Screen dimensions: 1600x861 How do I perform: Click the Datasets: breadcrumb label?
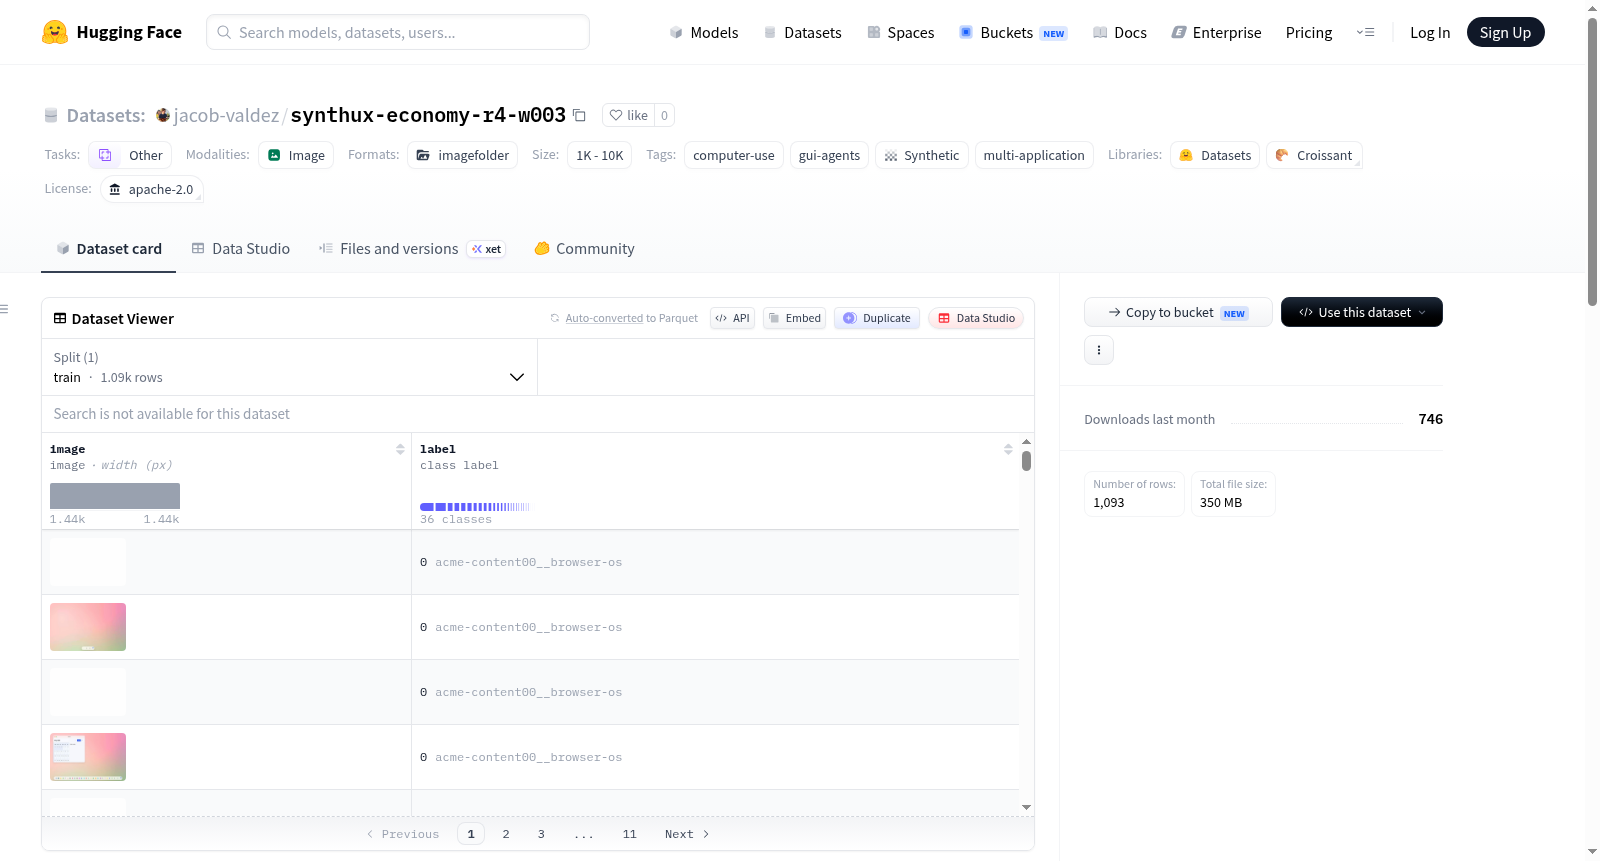(x=106, y=115)
